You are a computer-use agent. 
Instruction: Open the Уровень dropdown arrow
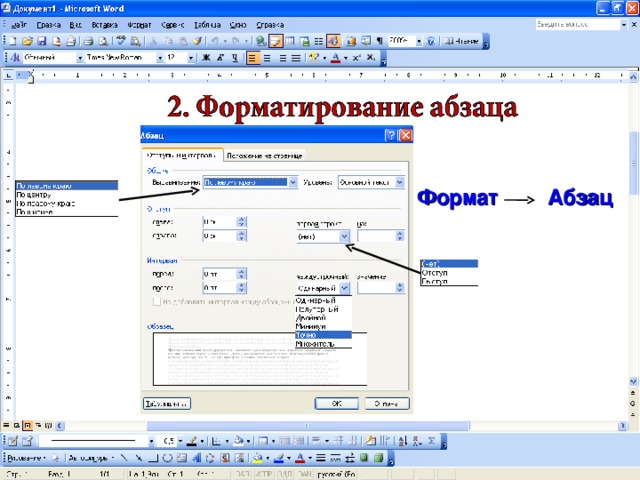point(400,182)
